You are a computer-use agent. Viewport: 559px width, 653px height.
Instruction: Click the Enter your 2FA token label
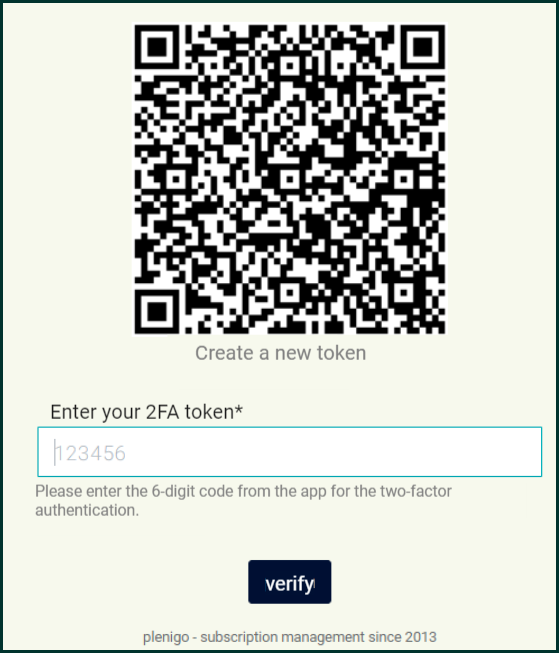point(146,412)
